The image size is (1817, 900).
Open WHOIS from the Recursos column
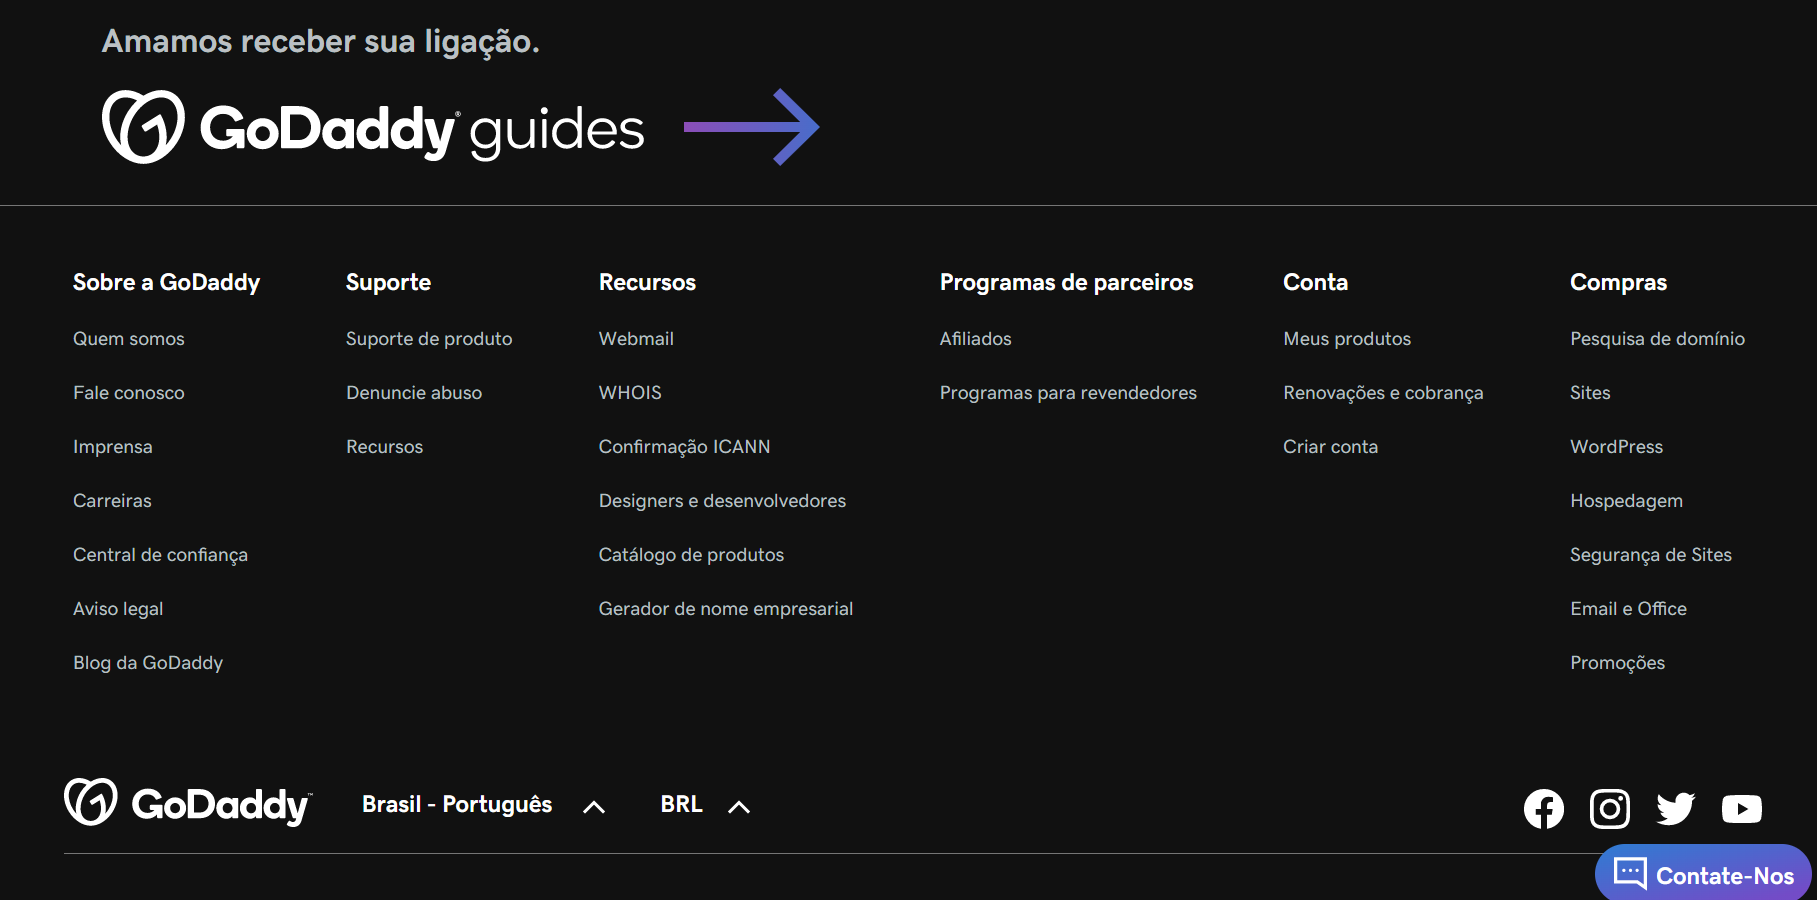click(630, 392)
